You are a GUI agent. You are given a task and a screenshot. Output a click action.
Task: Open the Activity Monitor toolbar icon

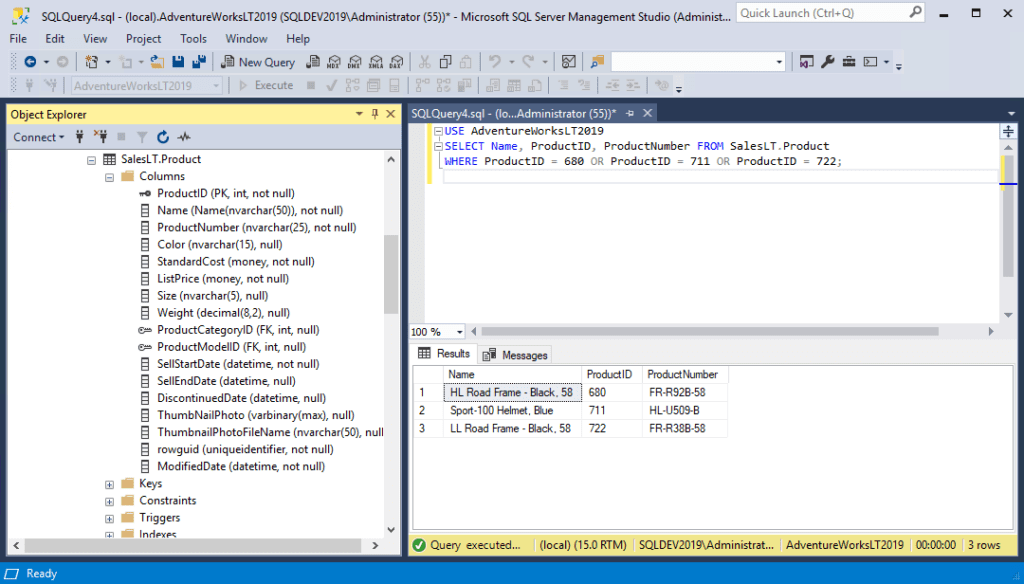(569, 61)
